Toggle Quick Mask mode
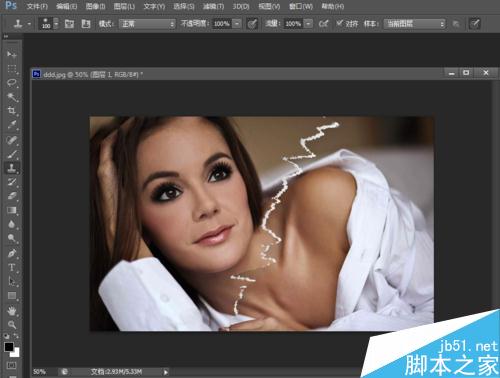Screen dimensions: 500x378 click(x=11, y=365)
